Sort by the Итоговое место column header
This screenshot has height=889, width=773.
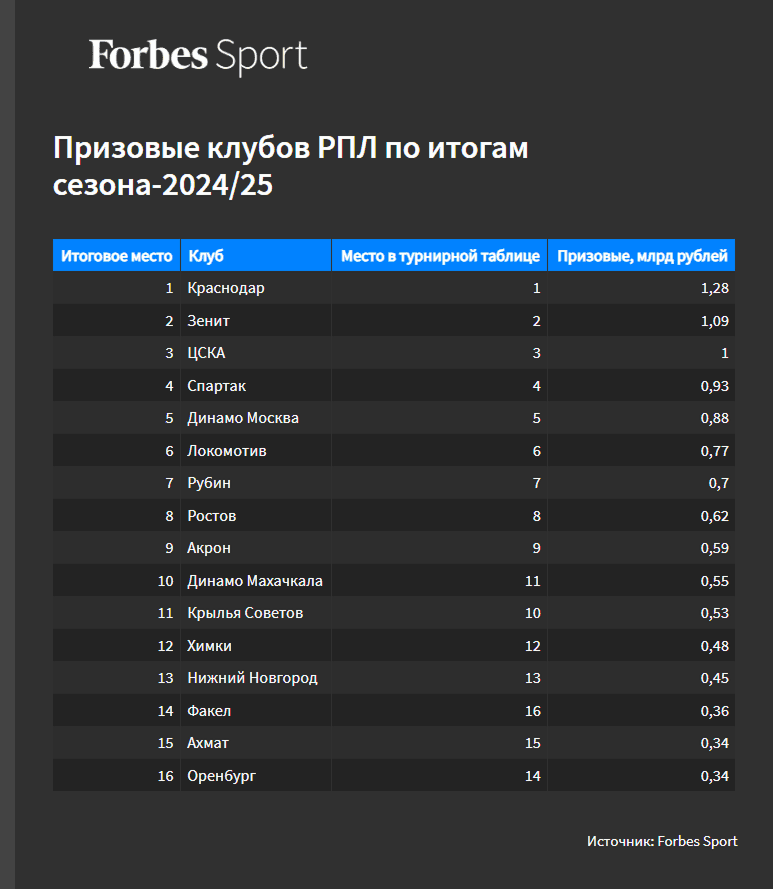coord(116,255)
